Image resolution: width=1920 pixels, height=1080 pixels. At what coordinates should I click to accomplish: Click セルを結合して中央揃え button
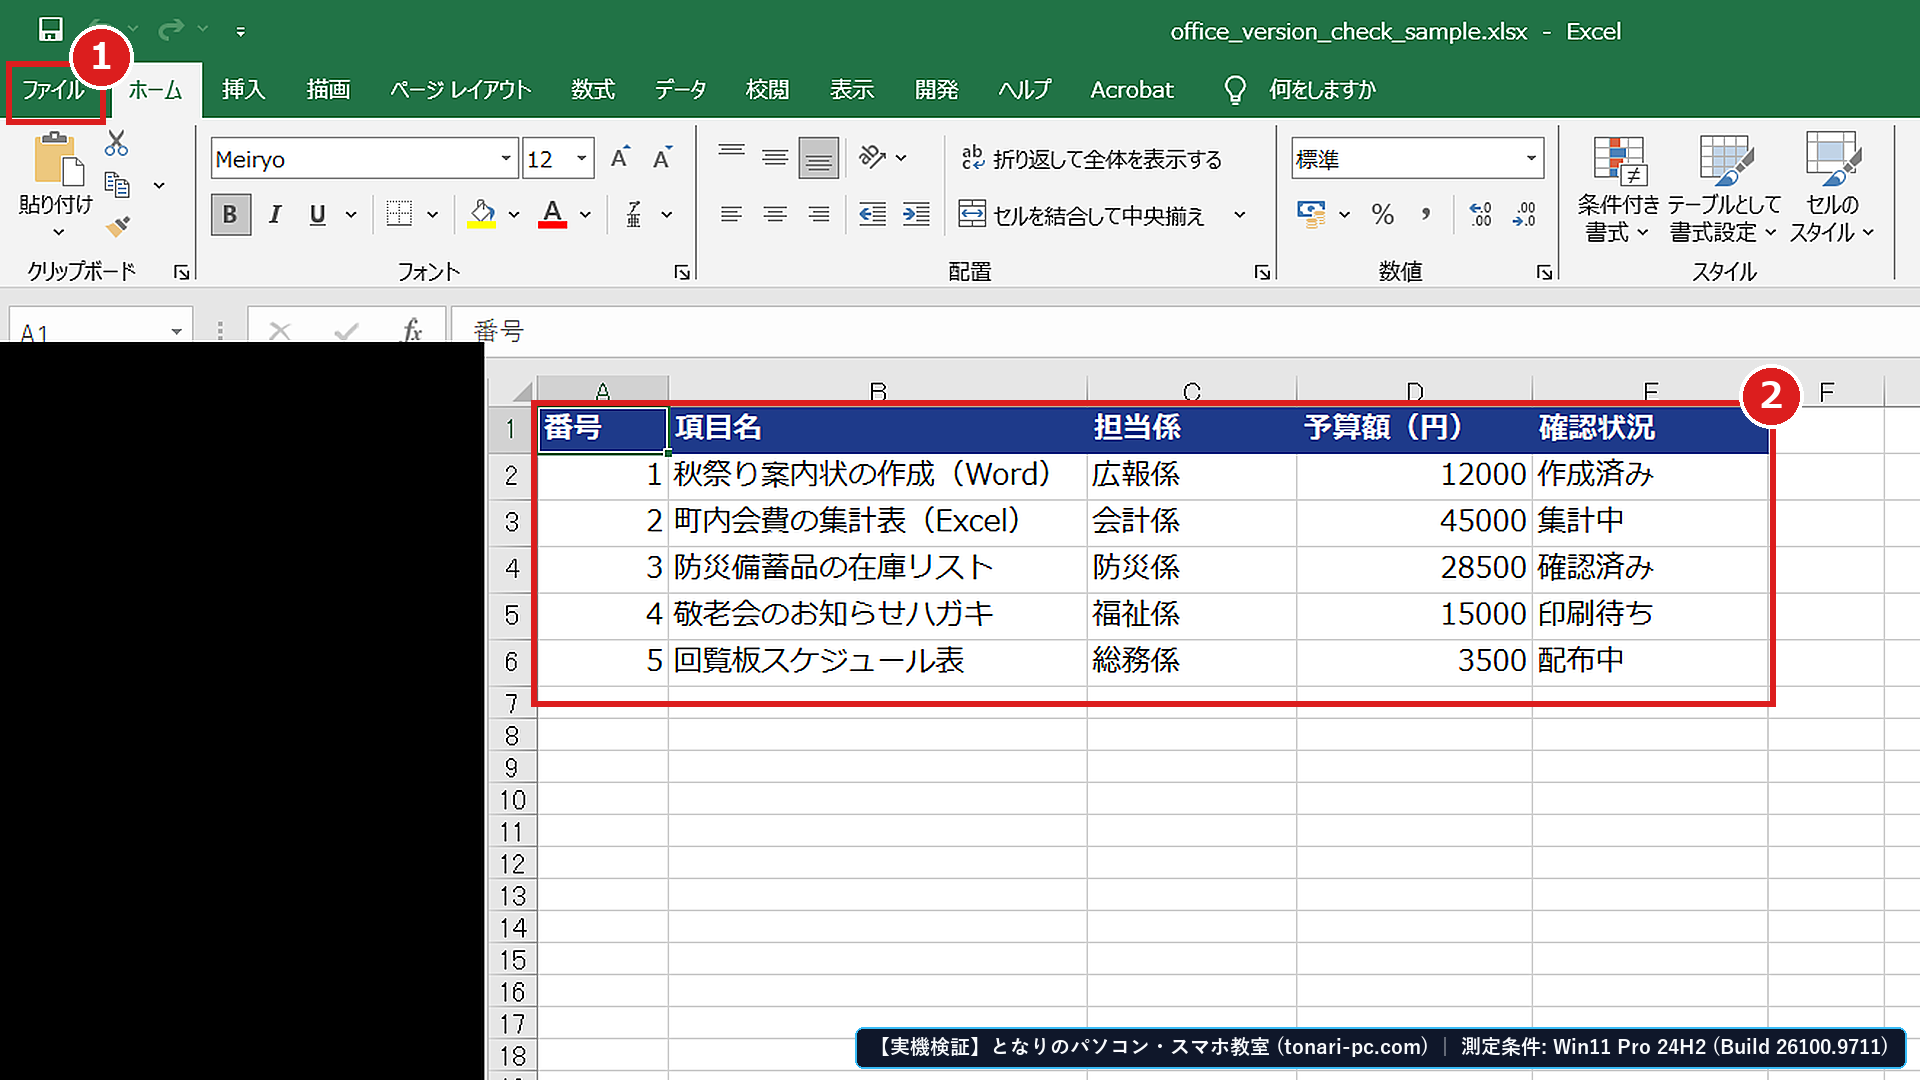point(1081,215)
